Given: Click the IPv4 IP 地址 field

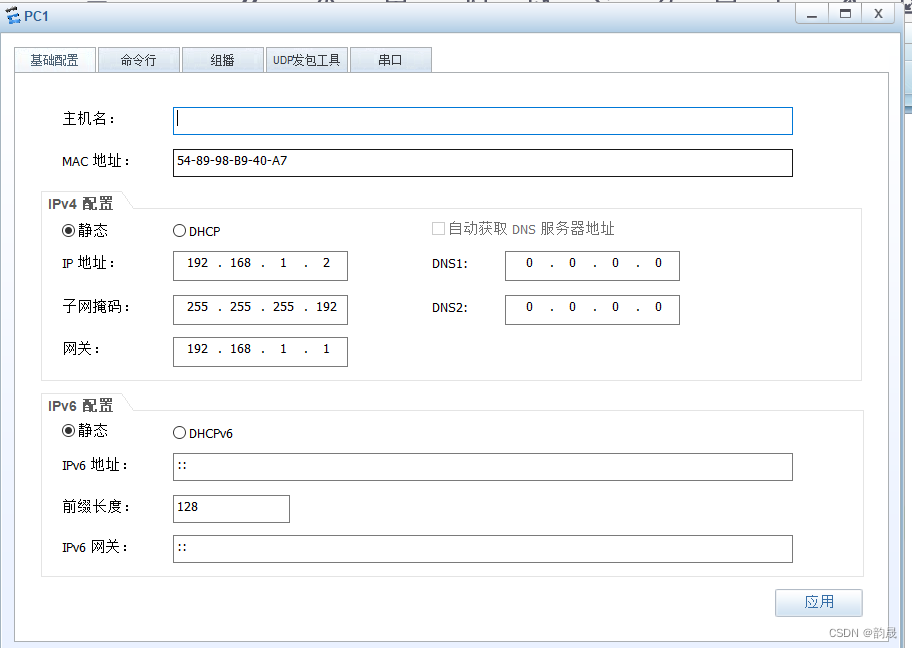Looking at the screenshot, I should (260, 265).
